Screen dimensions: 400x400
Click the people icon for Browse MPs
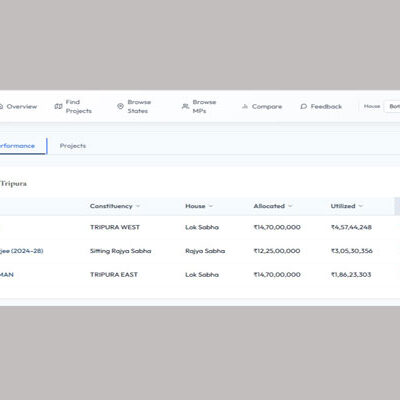point(185,106)
